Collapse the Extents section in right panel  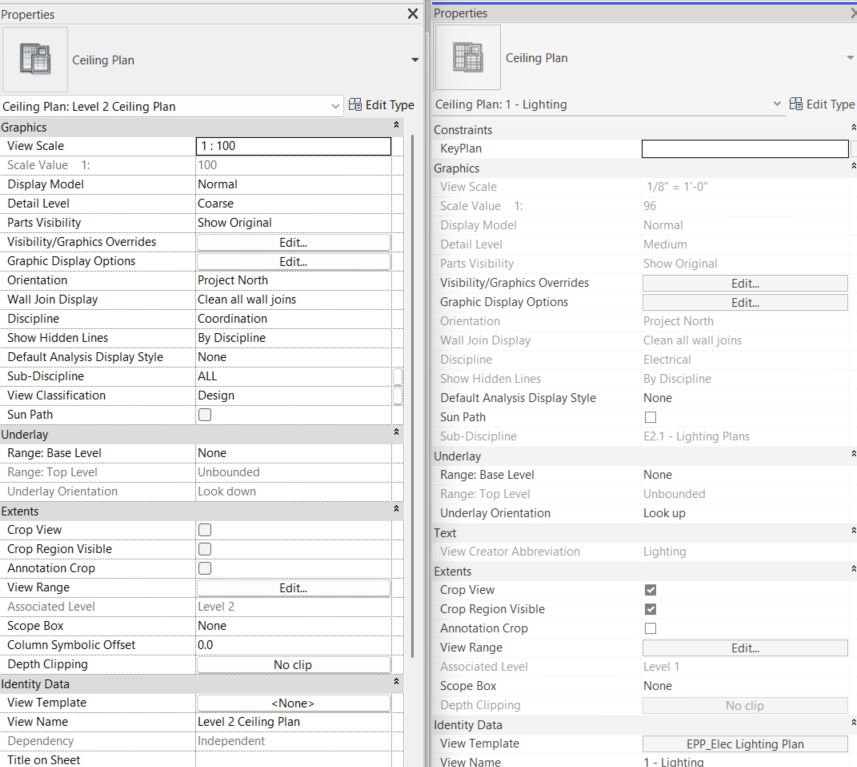point(853,569)
